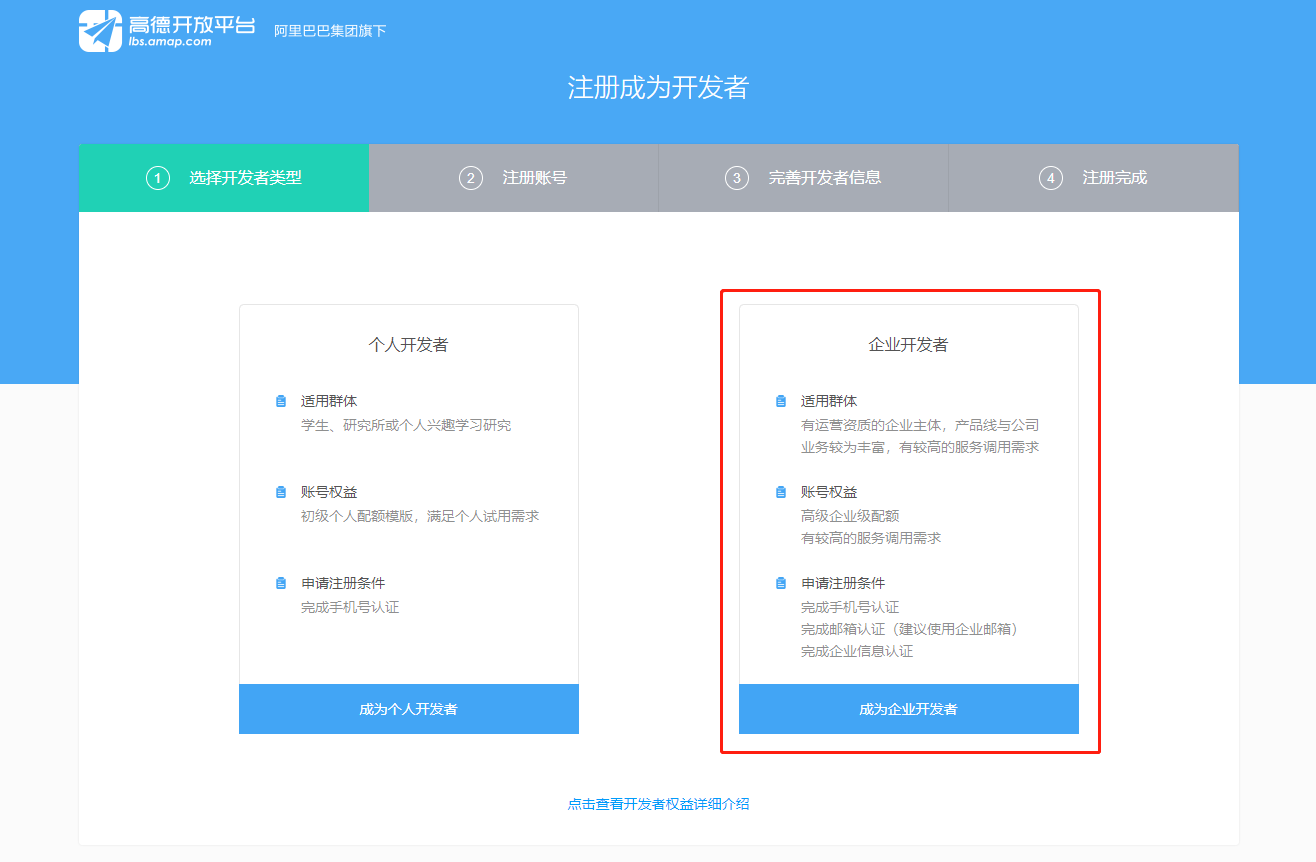Click the clipboard icon beside 申请注册条件 in 企业开发者
This screenshot has width=1316, height=862.
click(781, 583)
